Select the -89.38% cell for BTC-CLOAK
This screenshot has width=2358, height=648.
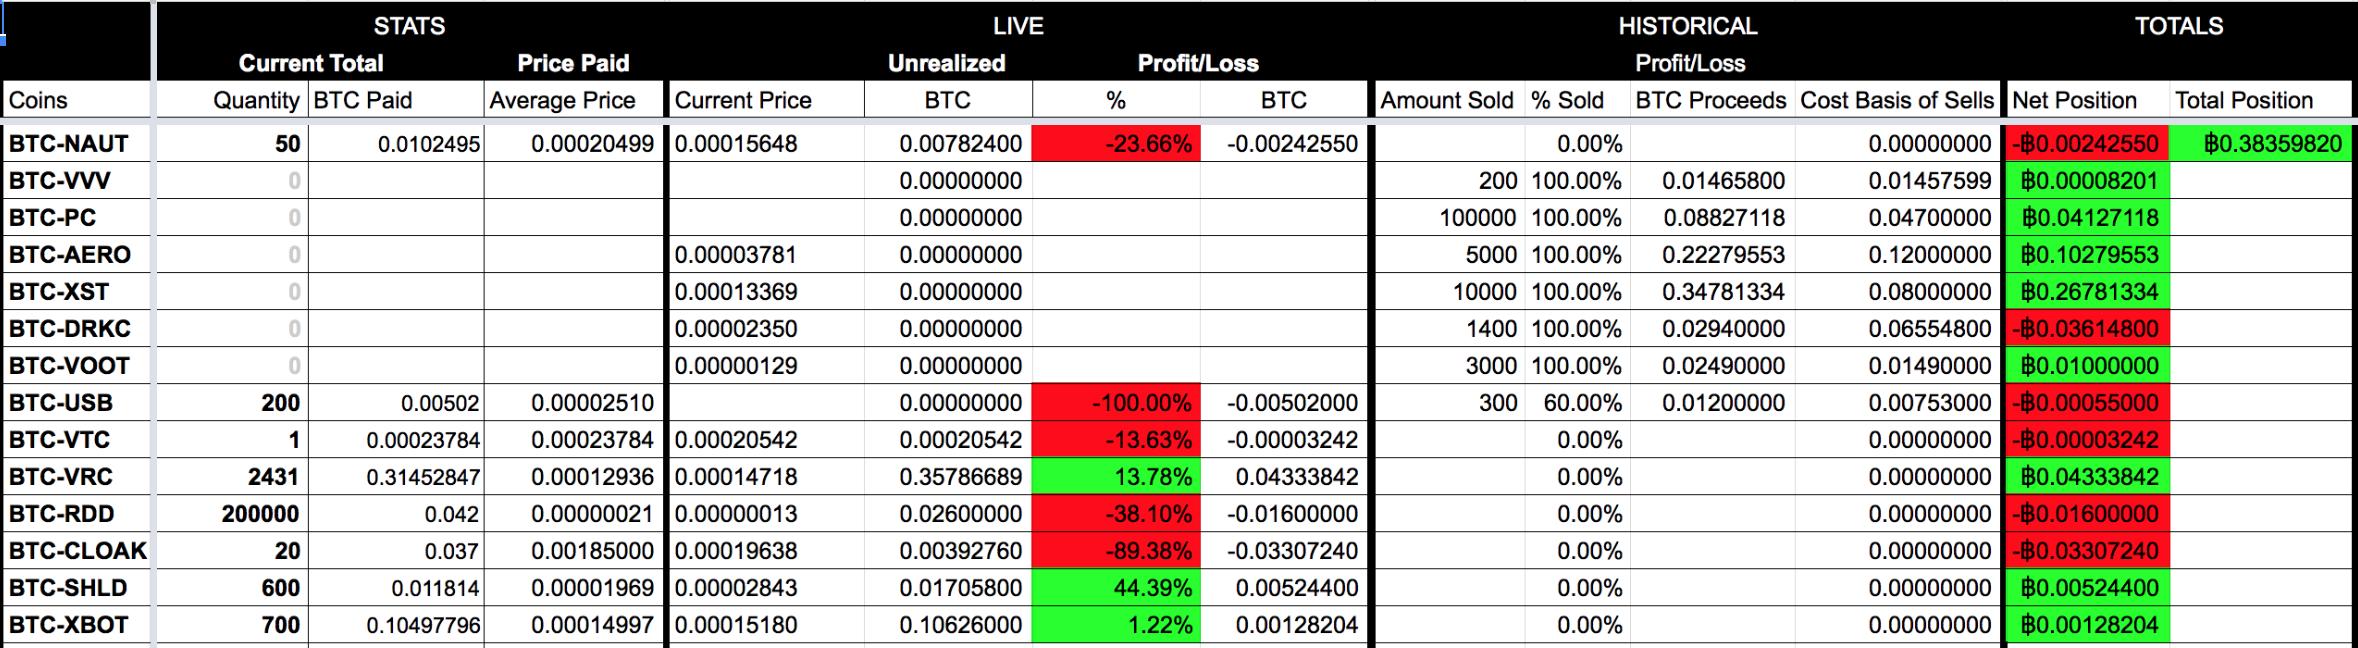pyautogui.click(x=1116, y=551)
